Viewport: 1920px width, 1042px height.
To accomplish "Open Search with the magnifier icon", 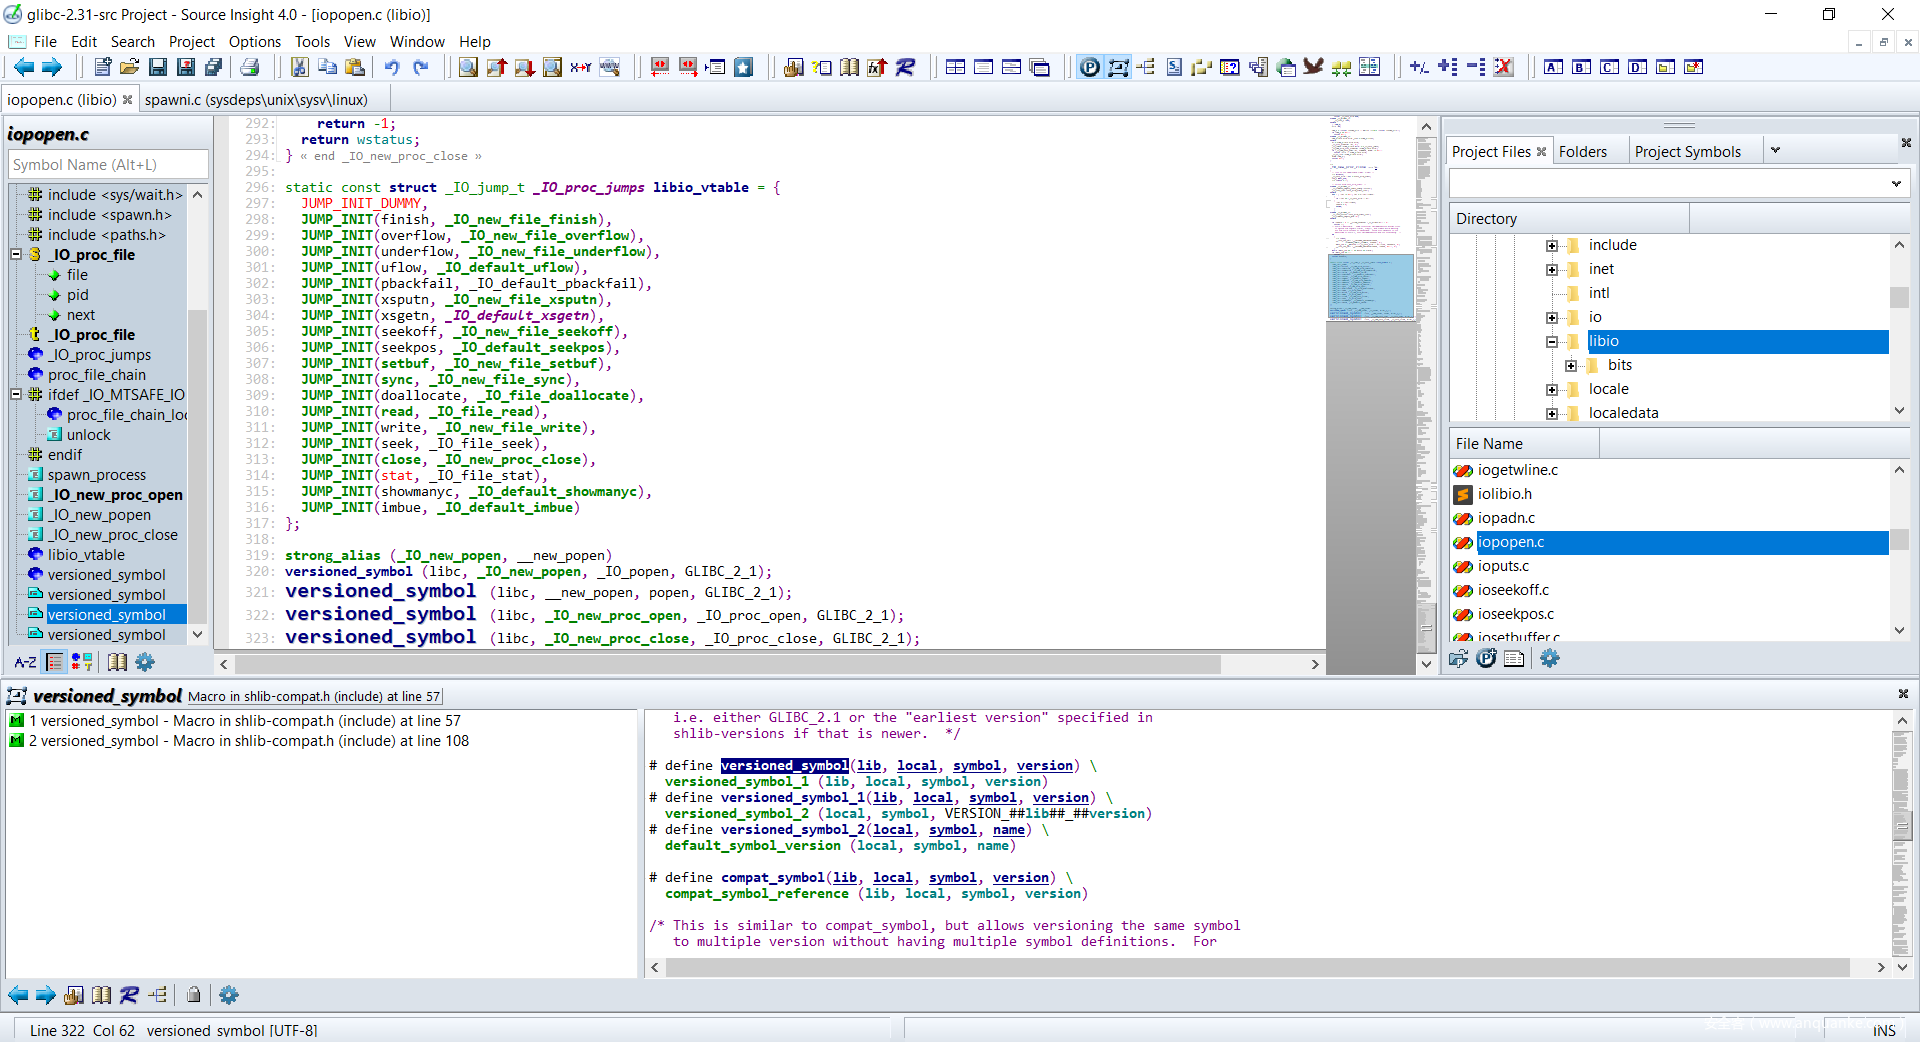I will coord(468,67).
